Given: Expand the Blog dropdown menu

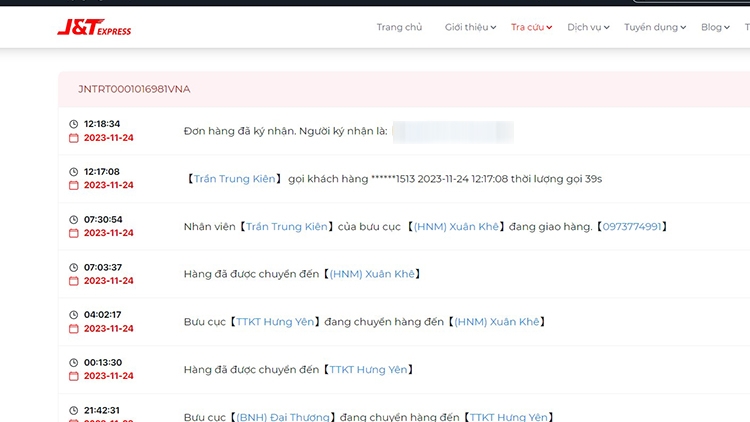Looking at the screenshot, I should coord(716,27).
